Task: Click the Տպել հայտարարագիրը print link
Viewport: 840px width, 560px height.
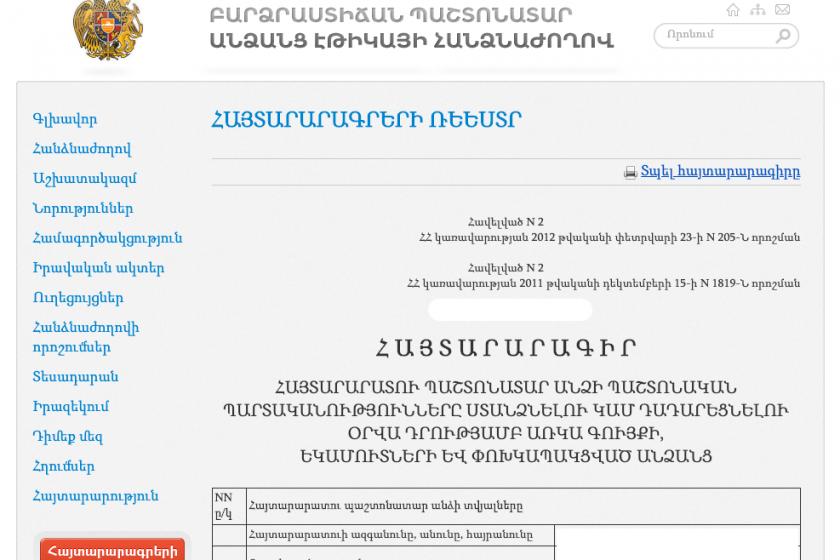Action: click(721, 171)
